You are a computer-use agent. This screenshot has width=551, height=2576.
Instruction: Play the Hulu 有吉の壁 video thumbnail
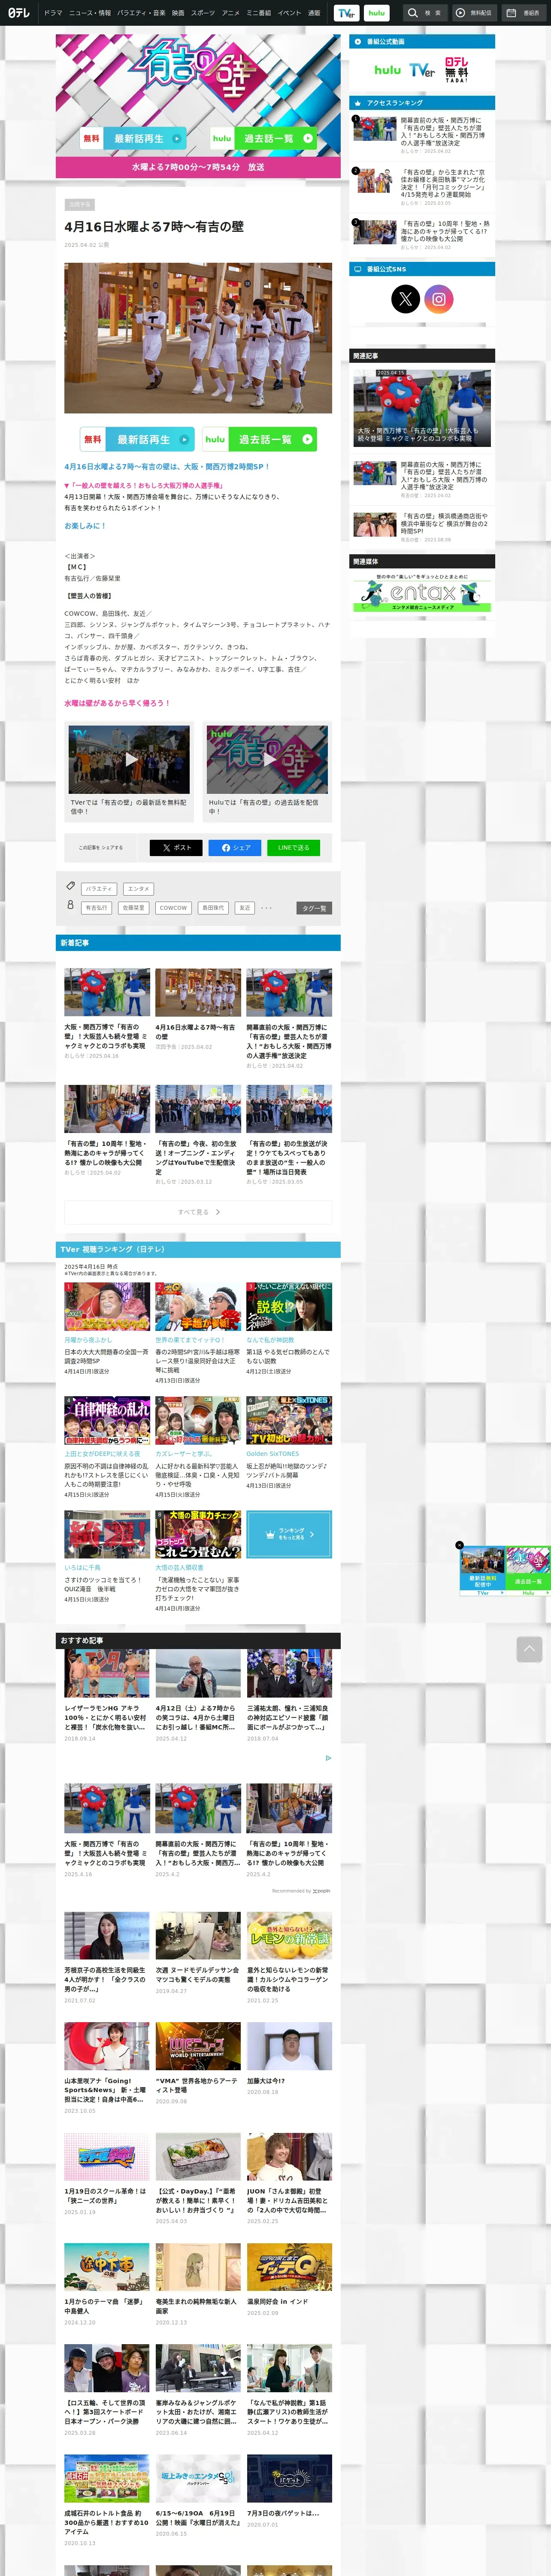[267, 760]
